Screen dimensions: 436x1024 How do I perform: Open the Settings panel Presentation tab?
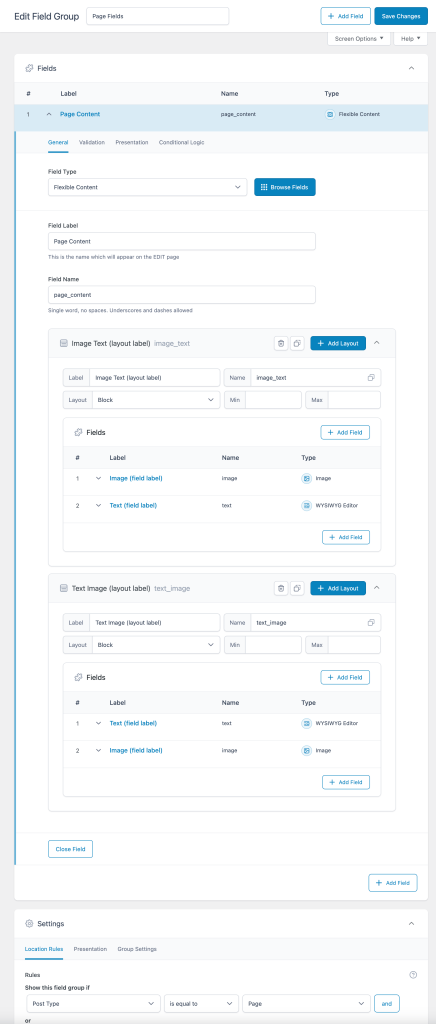pos(91,948)
